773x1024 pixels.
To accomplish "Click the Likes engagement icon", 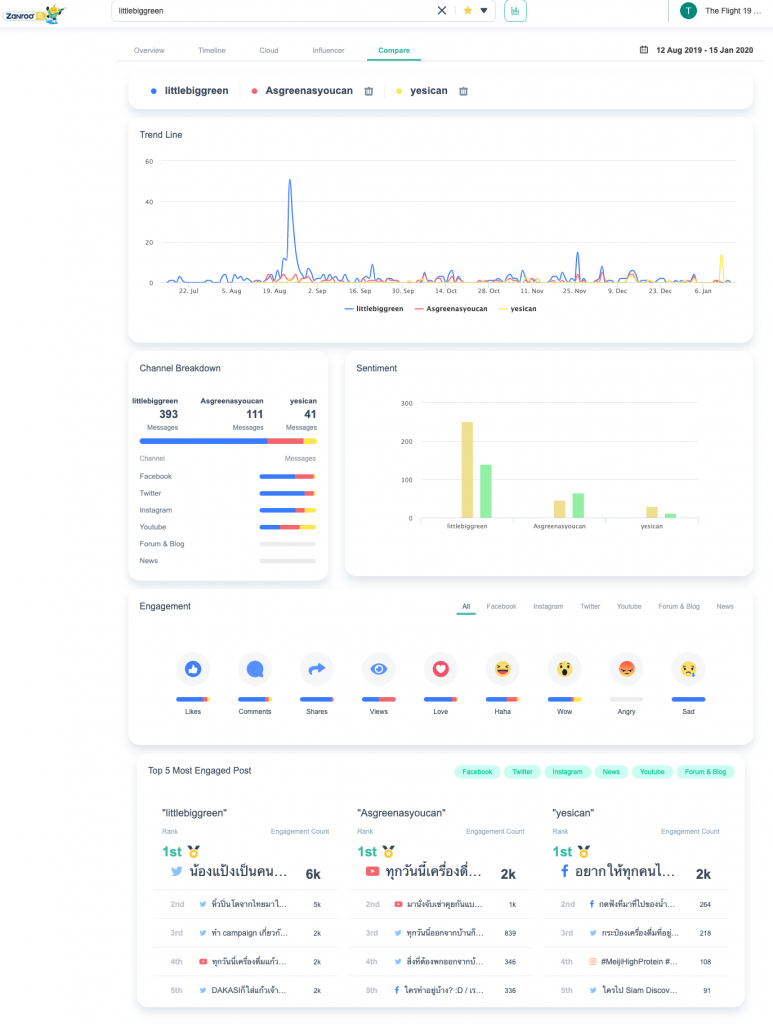I will [193, 669].
